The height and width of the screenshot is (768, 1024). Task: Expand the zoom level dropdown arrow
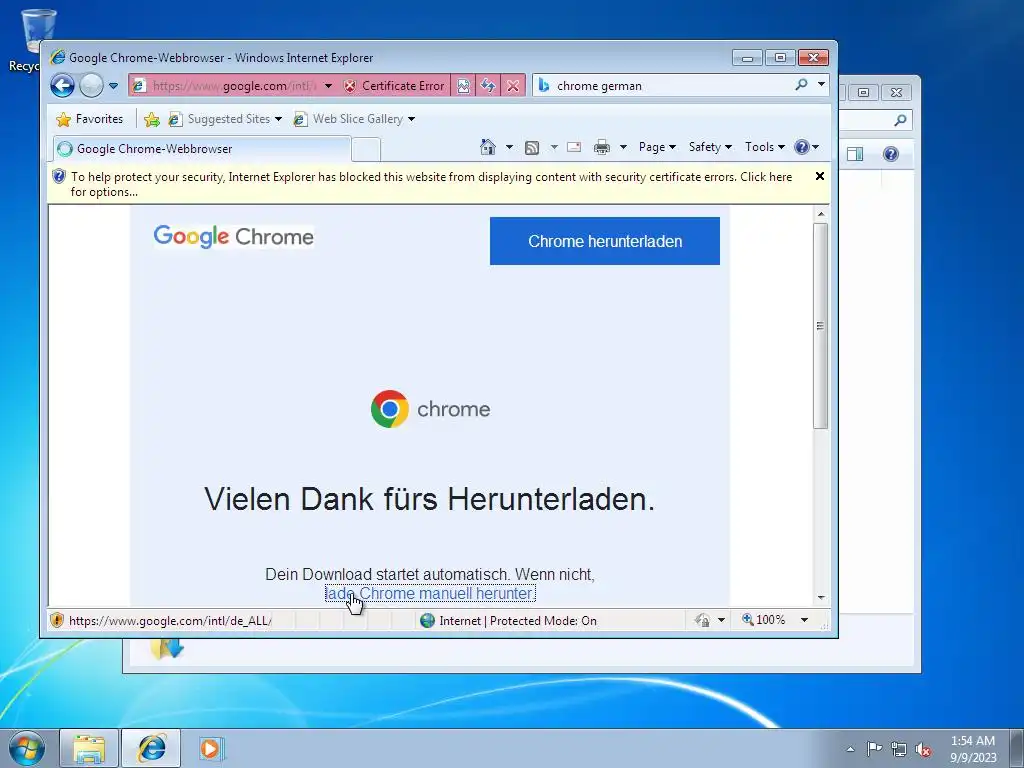point(805,620)
